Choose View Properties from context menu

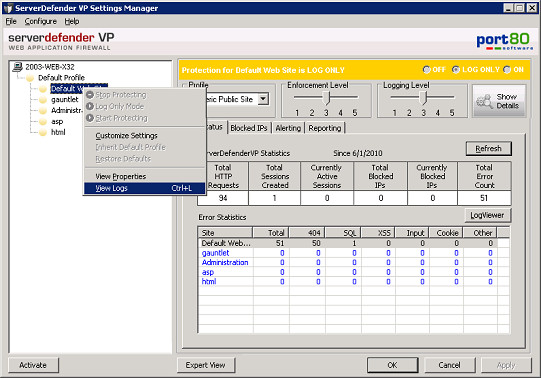(x=145, y=177)
